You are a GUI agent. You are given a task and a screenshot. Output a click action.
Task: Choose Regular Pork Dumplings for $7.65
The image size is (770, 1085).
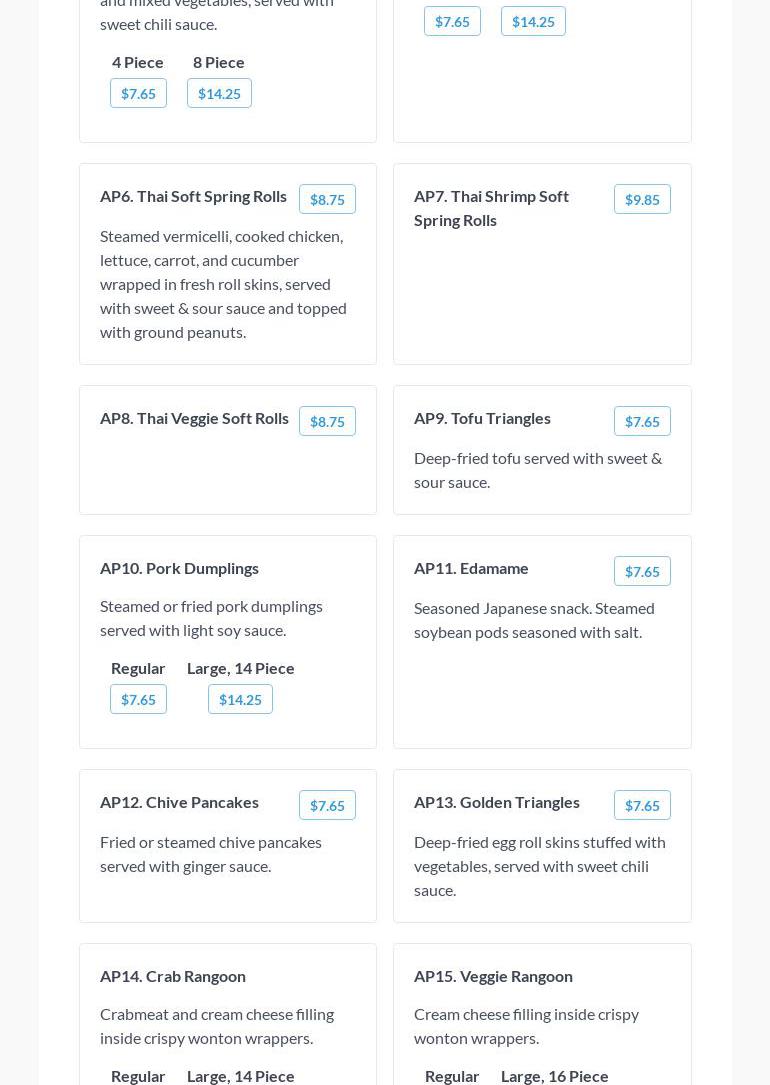click(x=138, y=700)
